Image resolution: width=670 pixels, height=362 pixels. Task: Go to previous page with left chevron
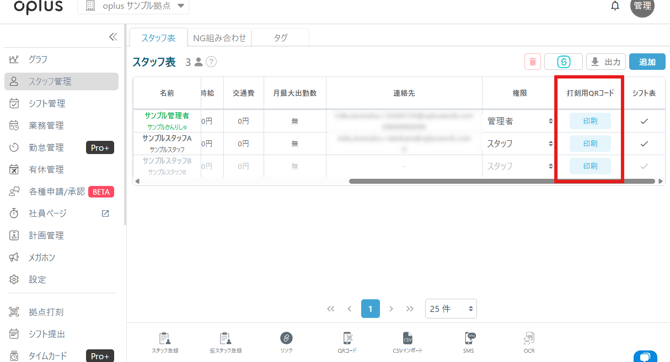[x=350, y=309]
